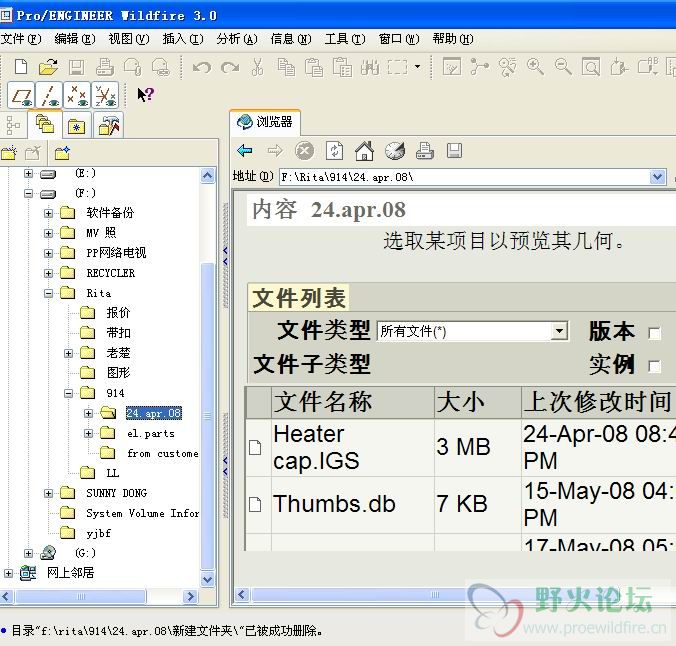Sort by 上次修改时间 column header
The width and height of the screenshot is (676, 646).
[x=598, y=402]
